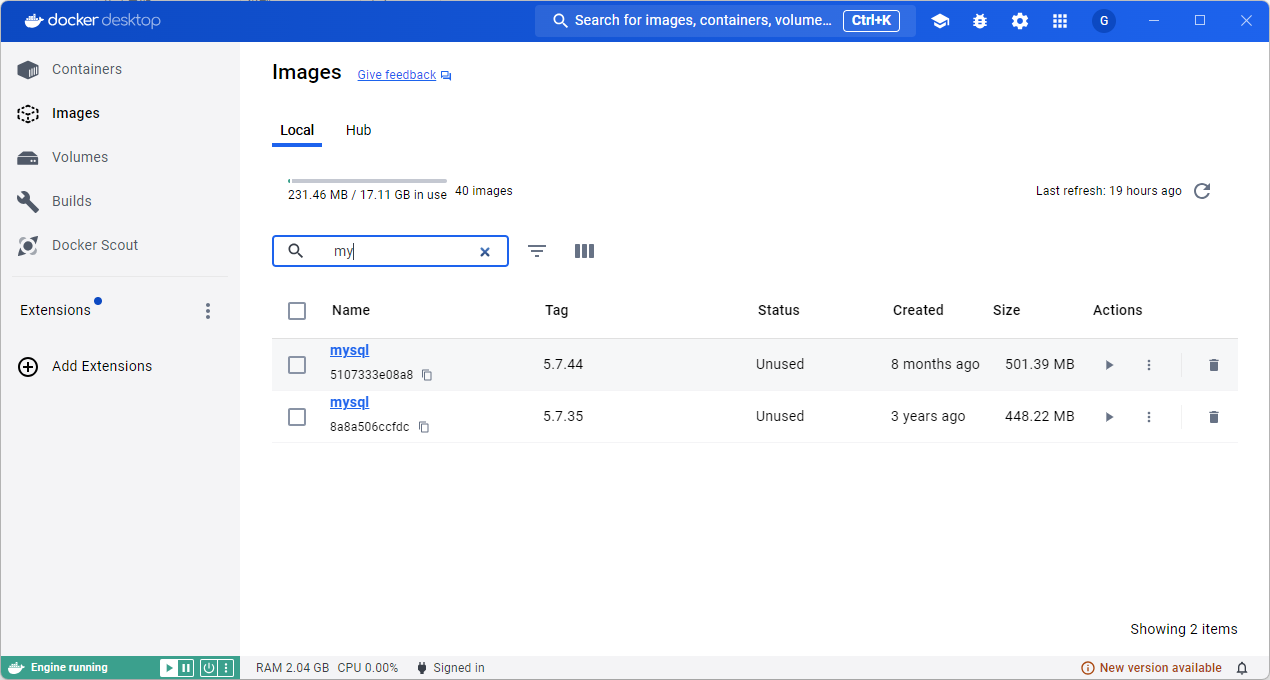
Task: Copy image ID 8a8a506ccfdc
Action: pos(423,427)
